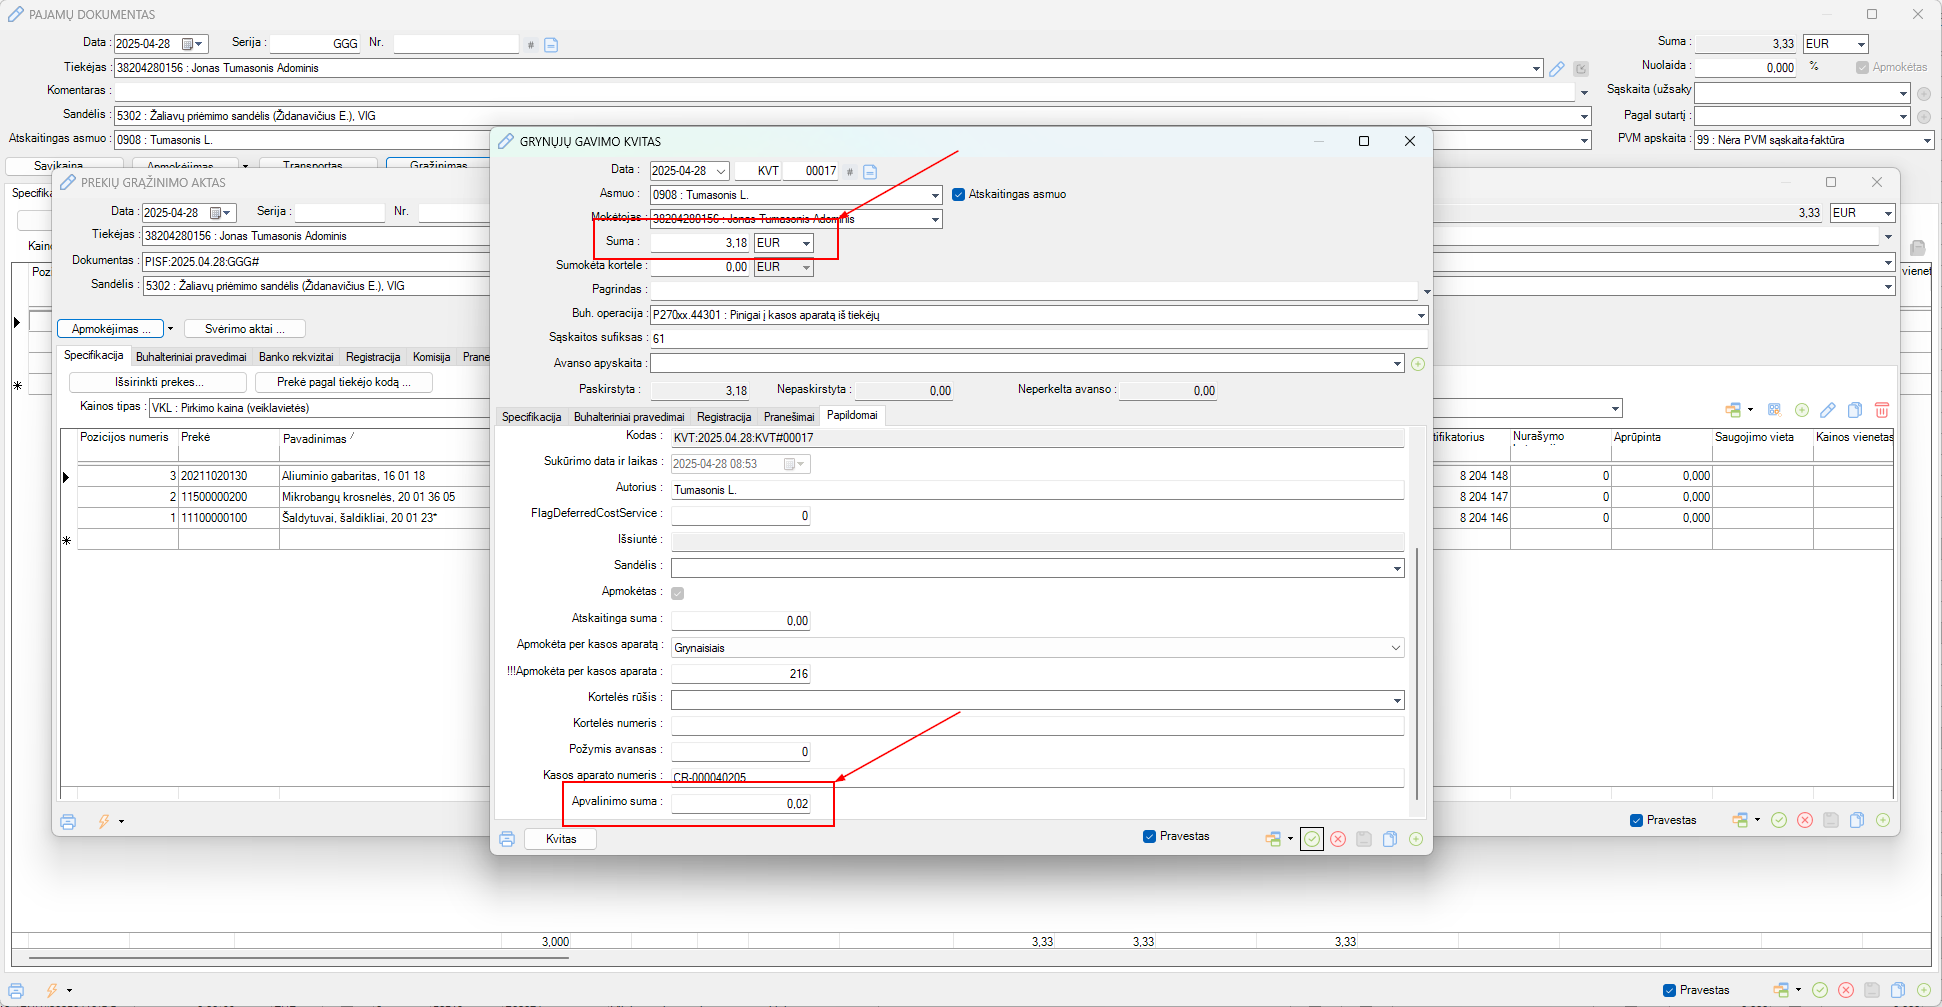This screenshot has height=1007, width=1942.
Task: Expand the Buh. operacija dropdown
Action: click(x=1420, y=316)
